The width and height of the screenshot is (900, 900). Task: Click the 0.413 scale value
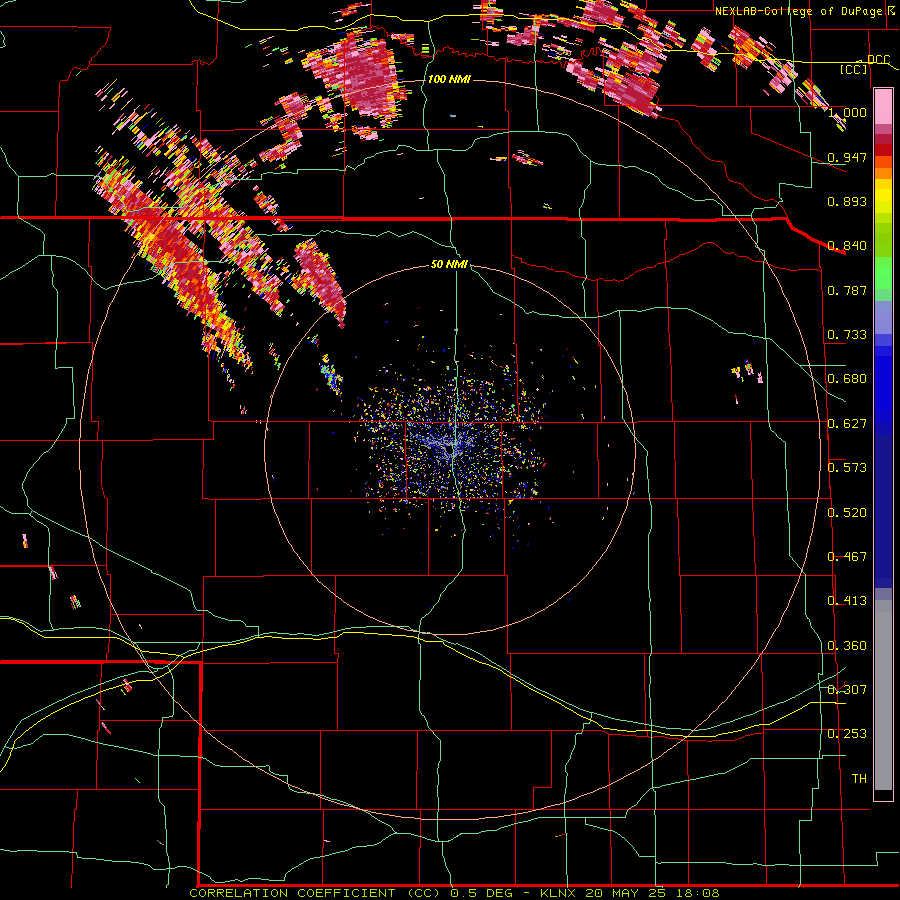point(847,601)
